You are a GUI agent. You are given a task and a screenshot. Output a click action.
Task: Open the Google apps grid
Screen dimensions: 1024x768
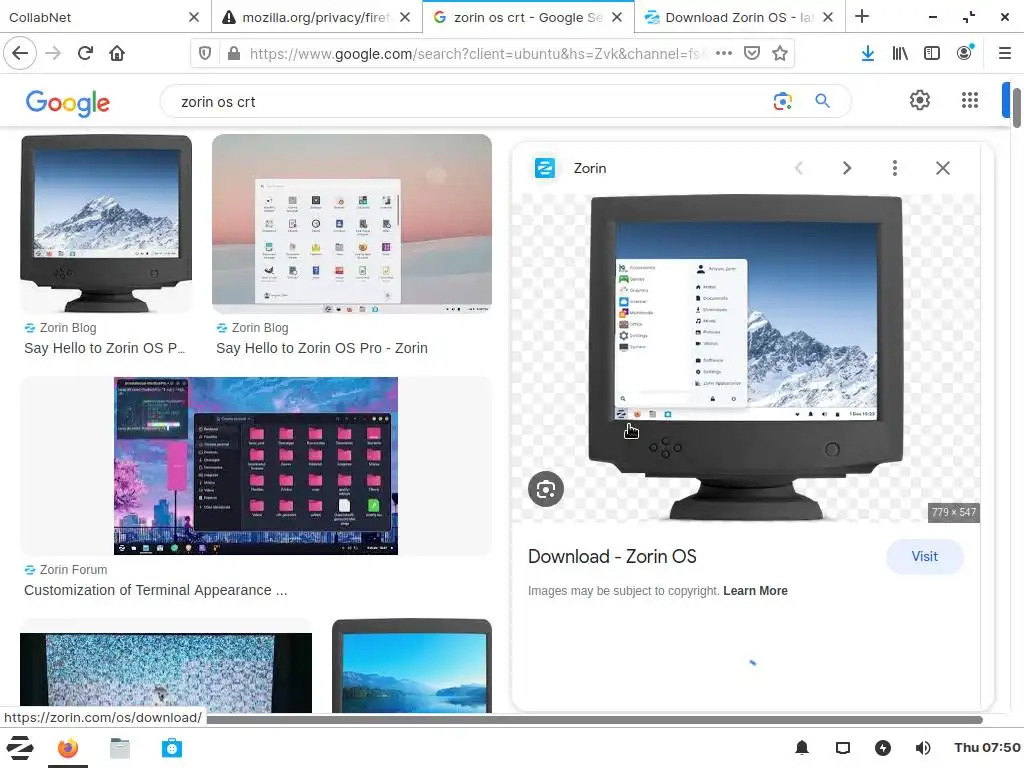coord(970,100)
